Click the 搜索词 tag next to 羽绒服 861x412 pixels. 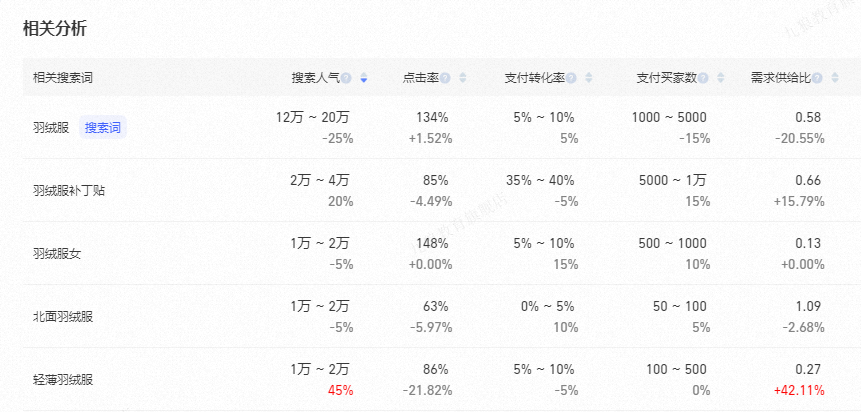[x=104, y=127]
